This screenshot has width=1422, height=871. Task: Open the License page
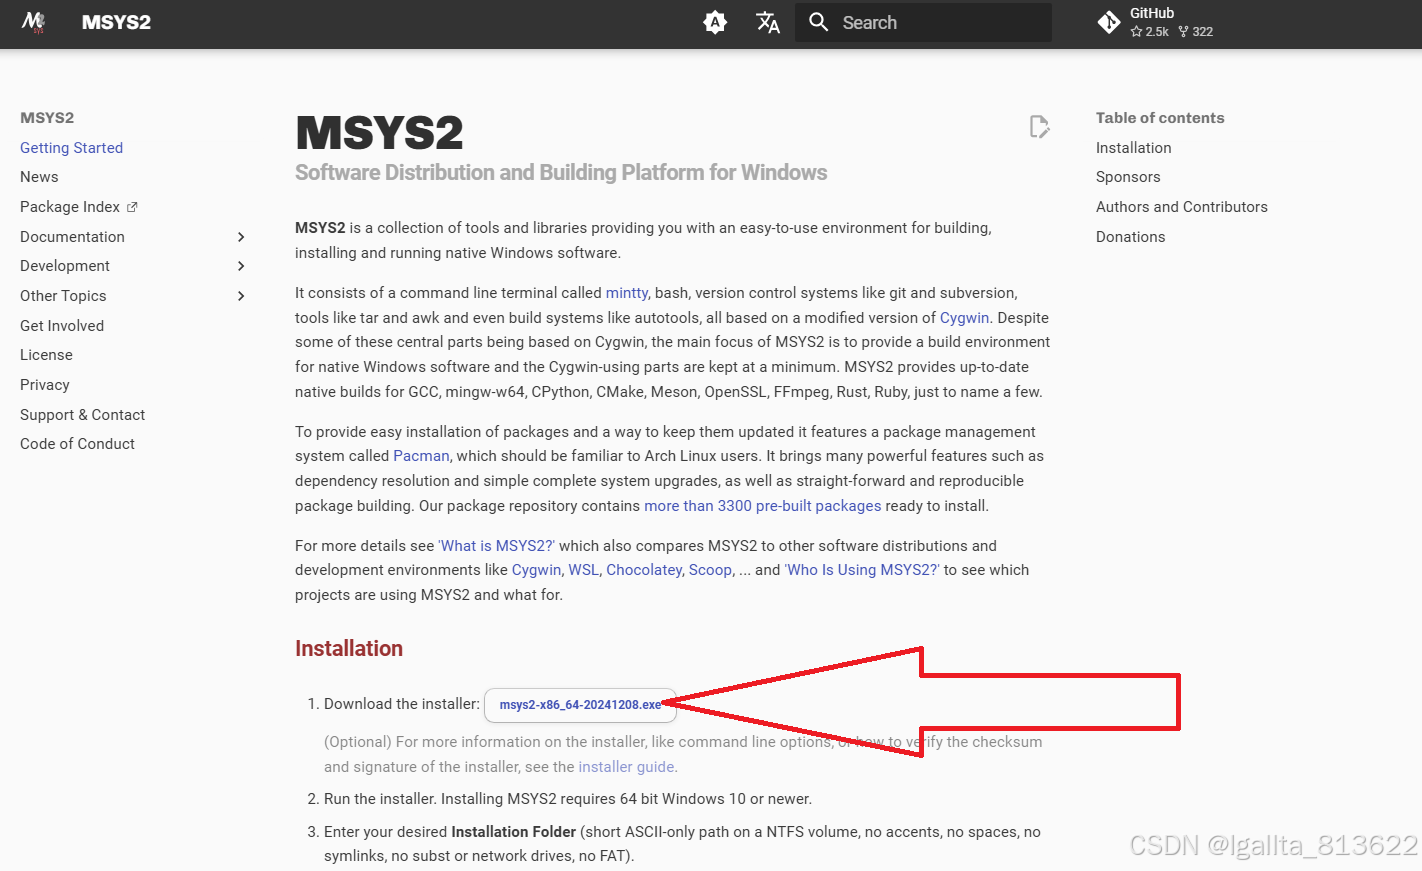coord(46,355)
